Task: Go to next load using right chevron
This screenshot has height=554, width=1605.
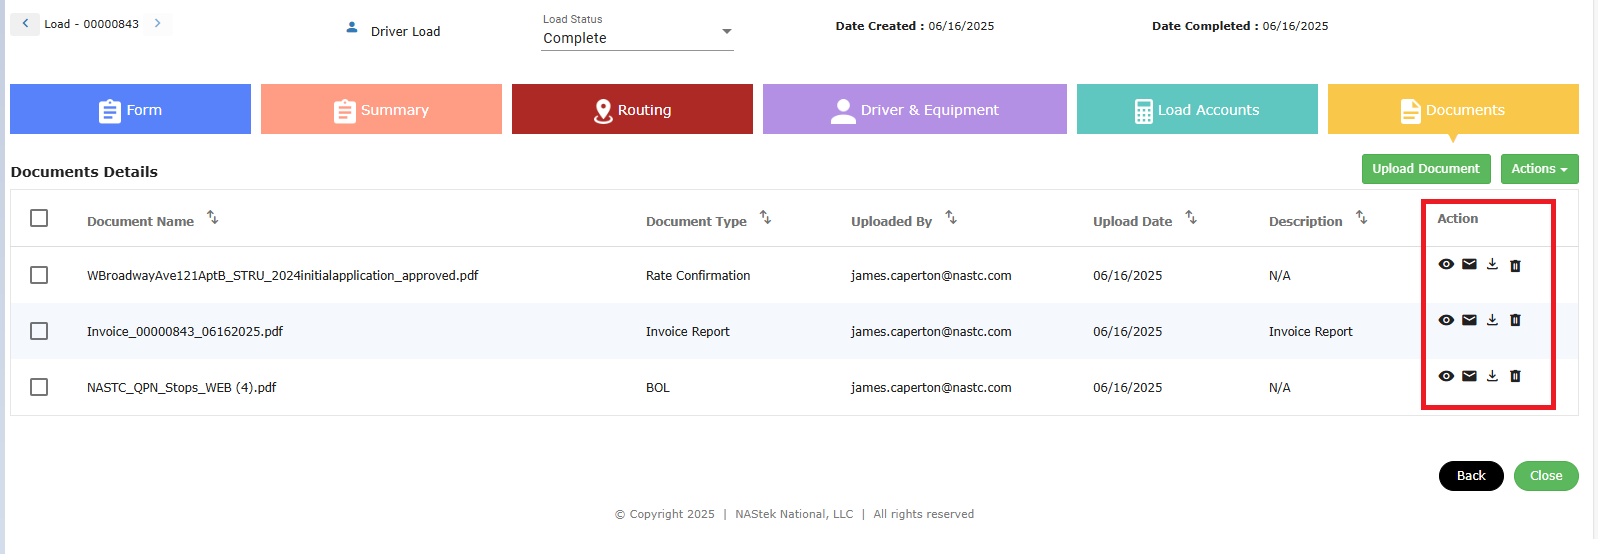Action: [x=157, y=23]
